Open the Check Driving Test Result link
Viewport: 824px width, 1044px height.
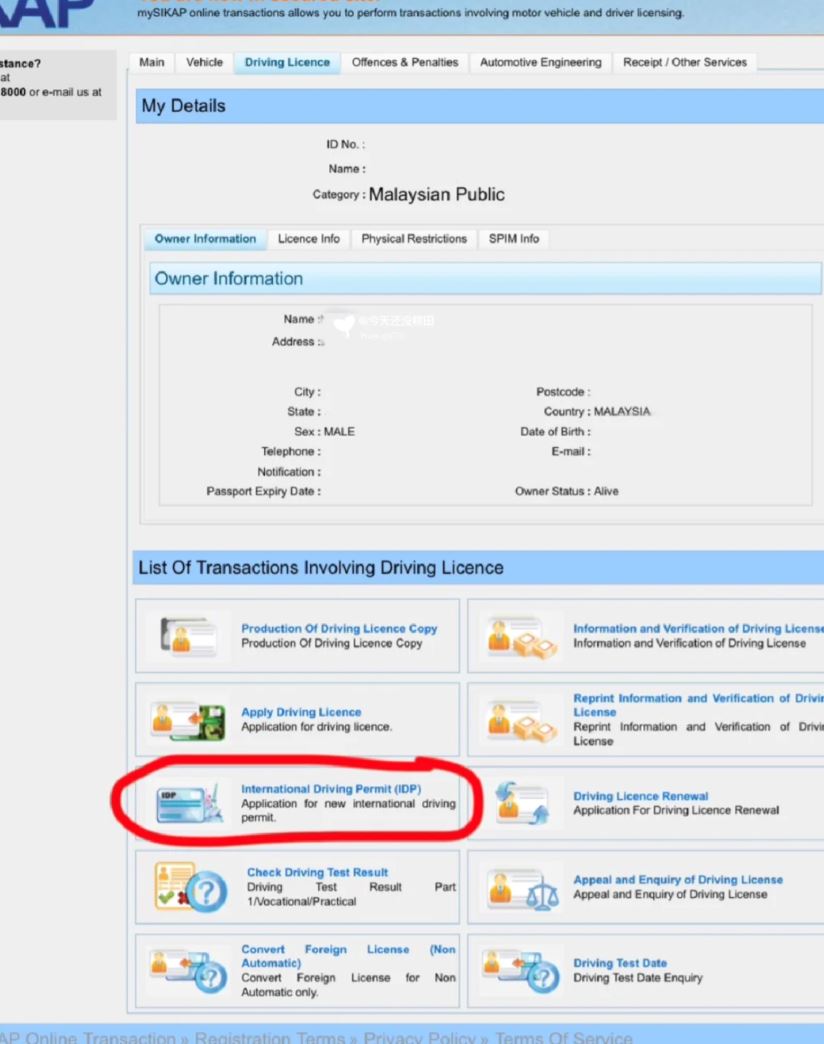(317, 872)
